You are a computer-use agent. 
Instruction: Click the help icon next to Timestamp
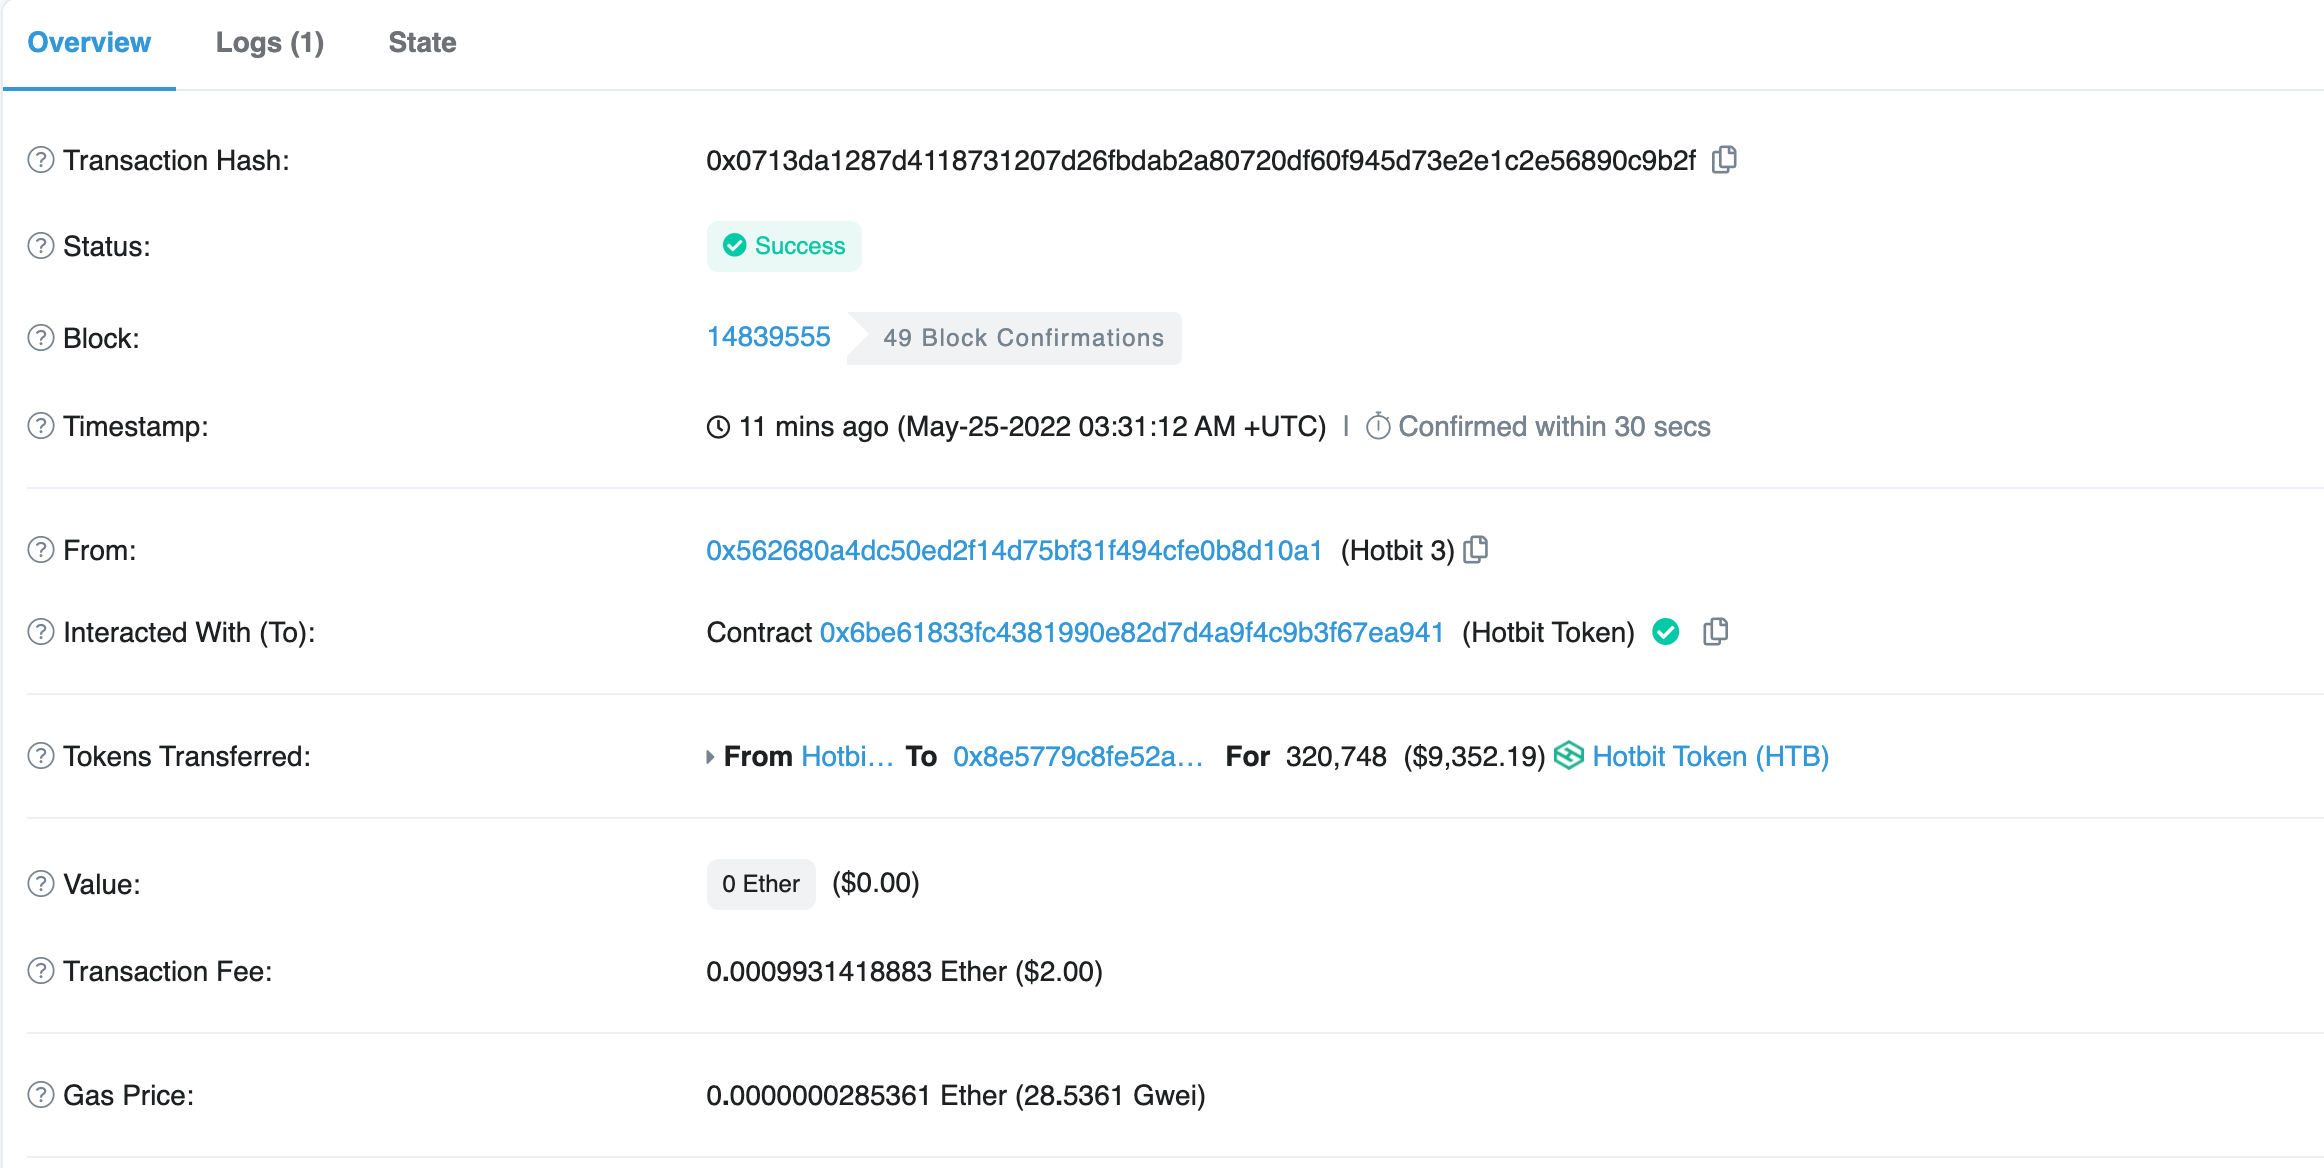click(x=41, y=426)
